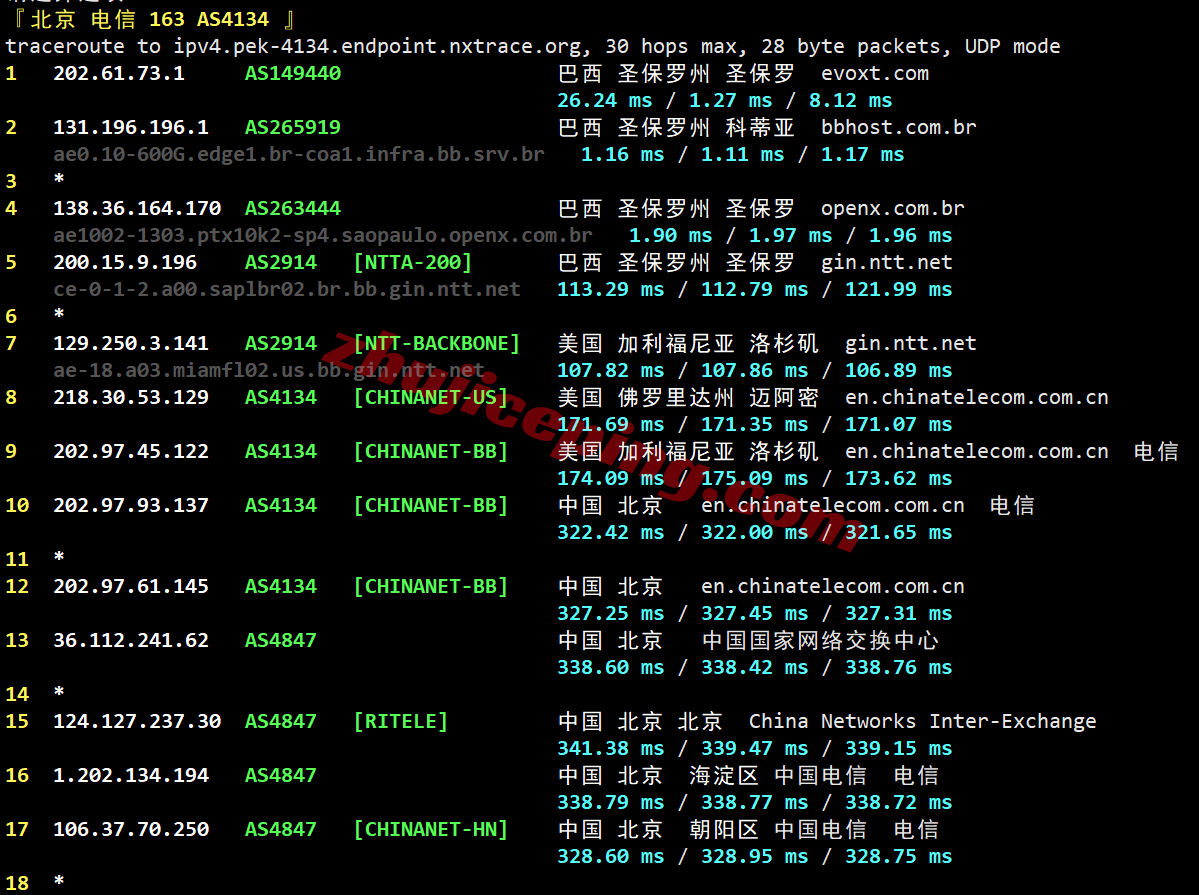
Task: Click IP address 200.15.9.196
Action: (125, 262)
